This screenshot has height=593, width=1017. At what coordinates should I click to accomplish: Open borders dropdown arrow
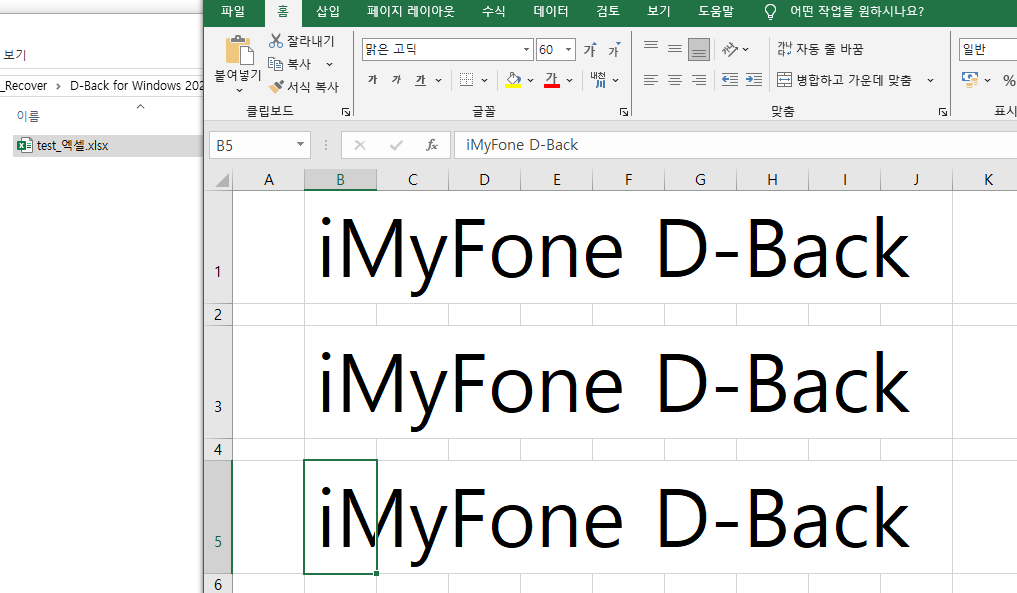coord(485,80)
